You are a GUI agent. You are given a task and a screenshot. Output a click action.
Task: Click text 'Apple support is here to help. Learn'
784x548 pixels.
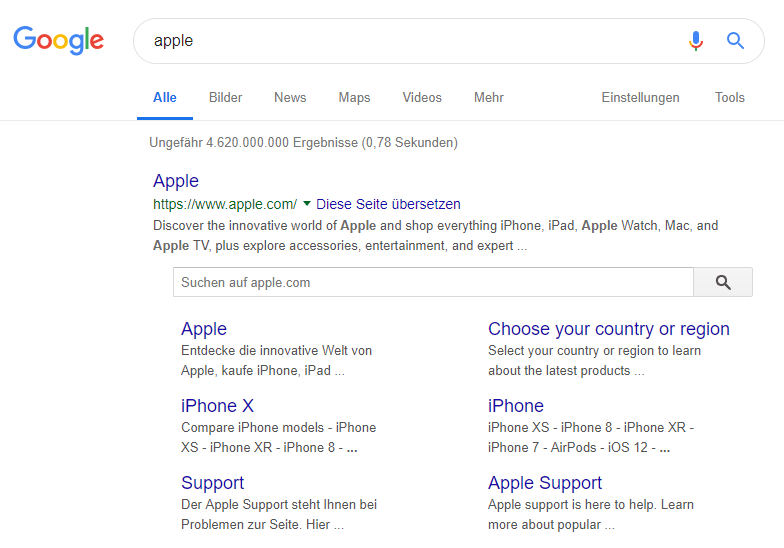click(x=591, y=504)
